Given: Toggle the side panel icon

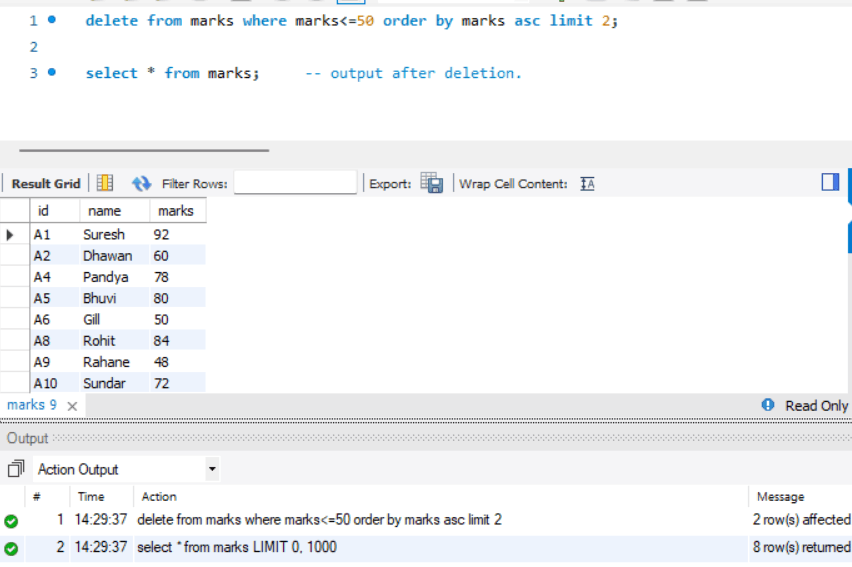Looking at the screenshot, I should click(x=830, y=182).
